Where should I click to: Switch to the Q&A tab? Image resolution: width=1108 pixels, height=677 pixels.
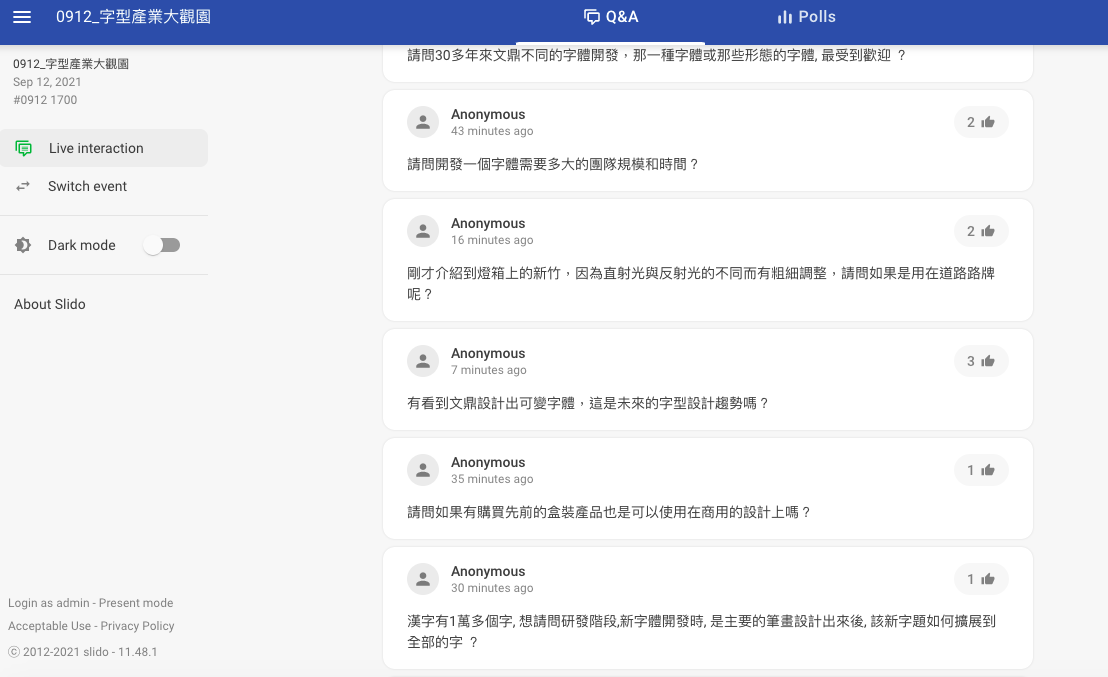click(610, 17)
